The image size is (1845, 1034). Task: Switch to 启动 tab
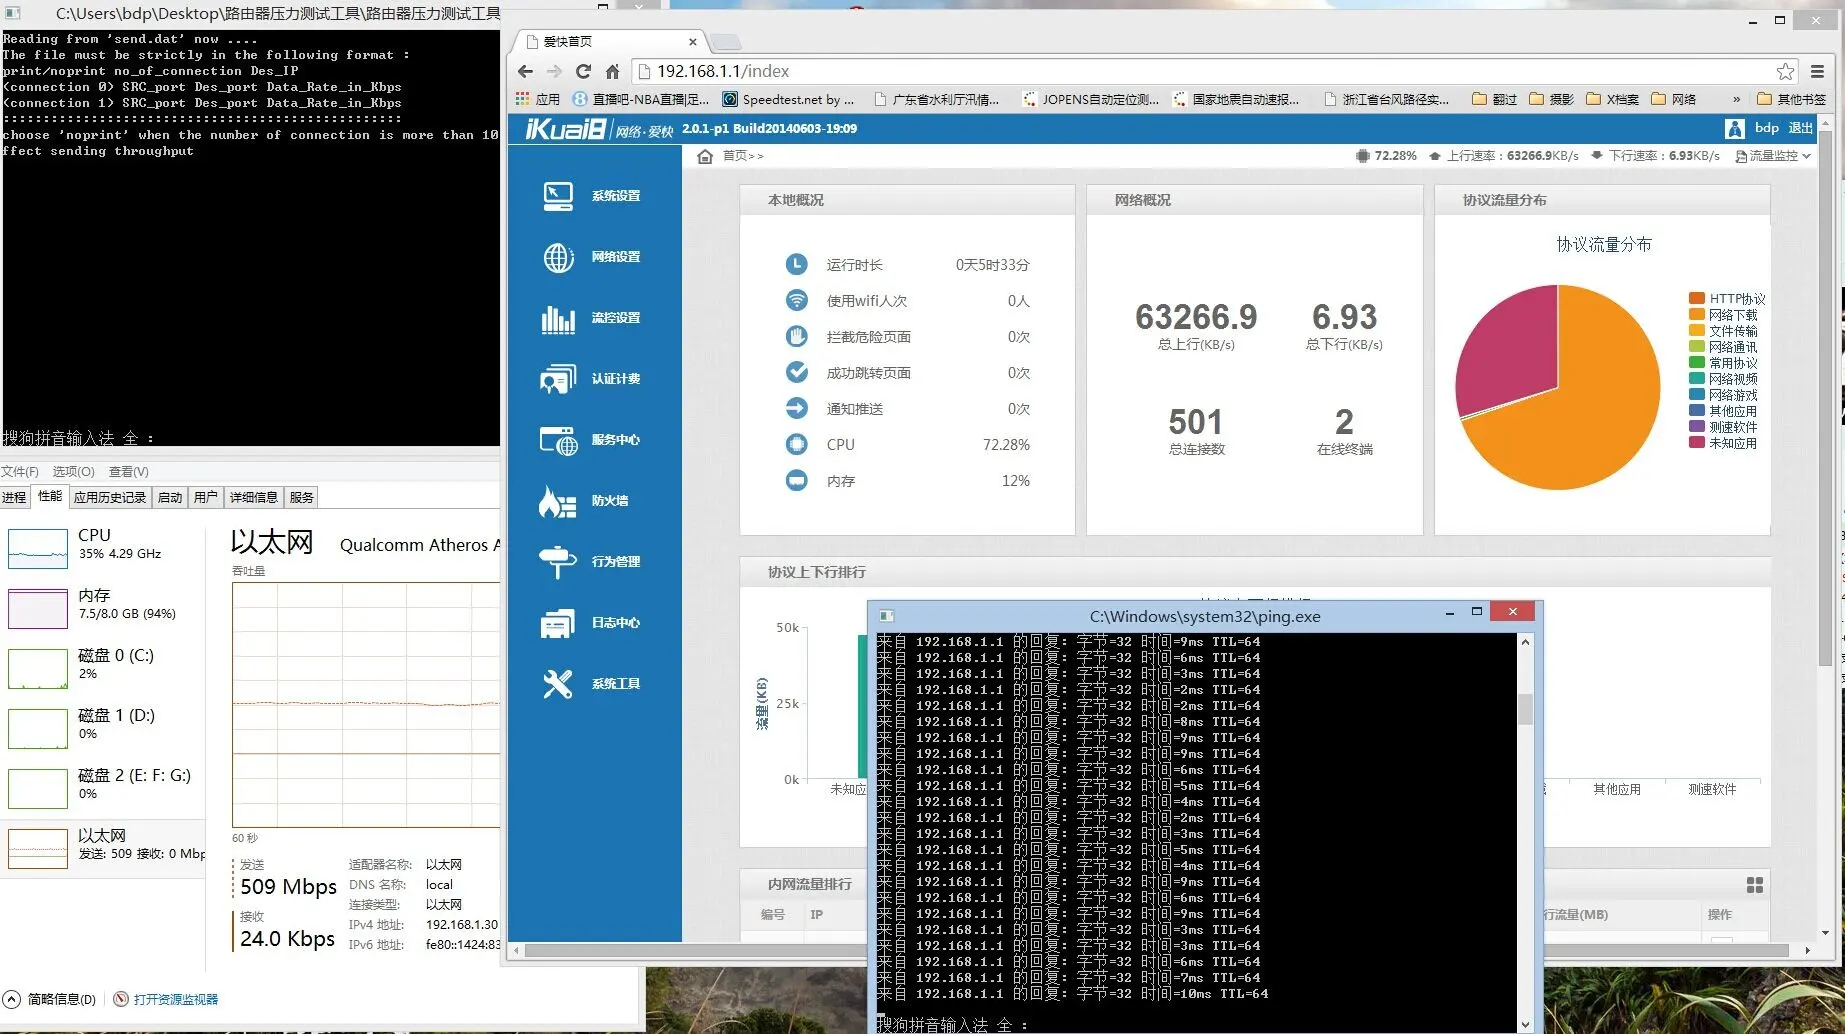[x=170, y=498]
